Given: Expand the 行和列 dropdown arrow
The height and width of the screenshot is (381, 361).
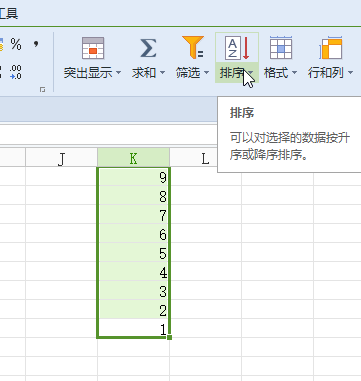Looking at the screenshot, I should [x=350, y=73].
